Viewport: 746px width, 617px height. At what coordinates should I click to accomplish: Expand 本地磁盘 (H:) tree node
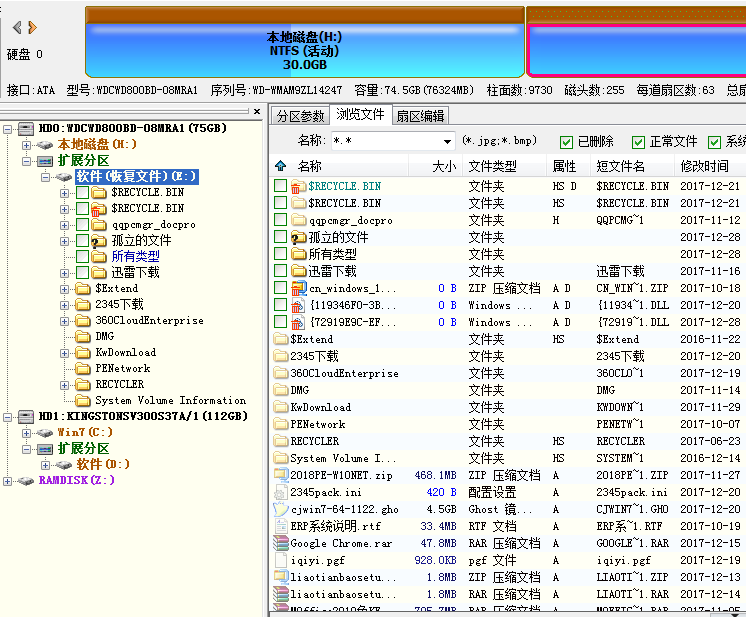(26, 145)
